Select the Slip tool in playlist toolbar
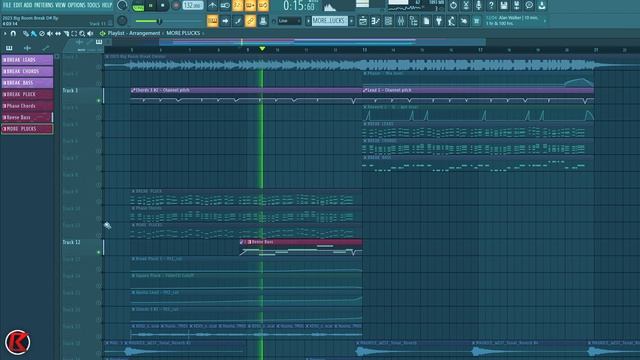640x360 pixels. [x=58, y=33]
